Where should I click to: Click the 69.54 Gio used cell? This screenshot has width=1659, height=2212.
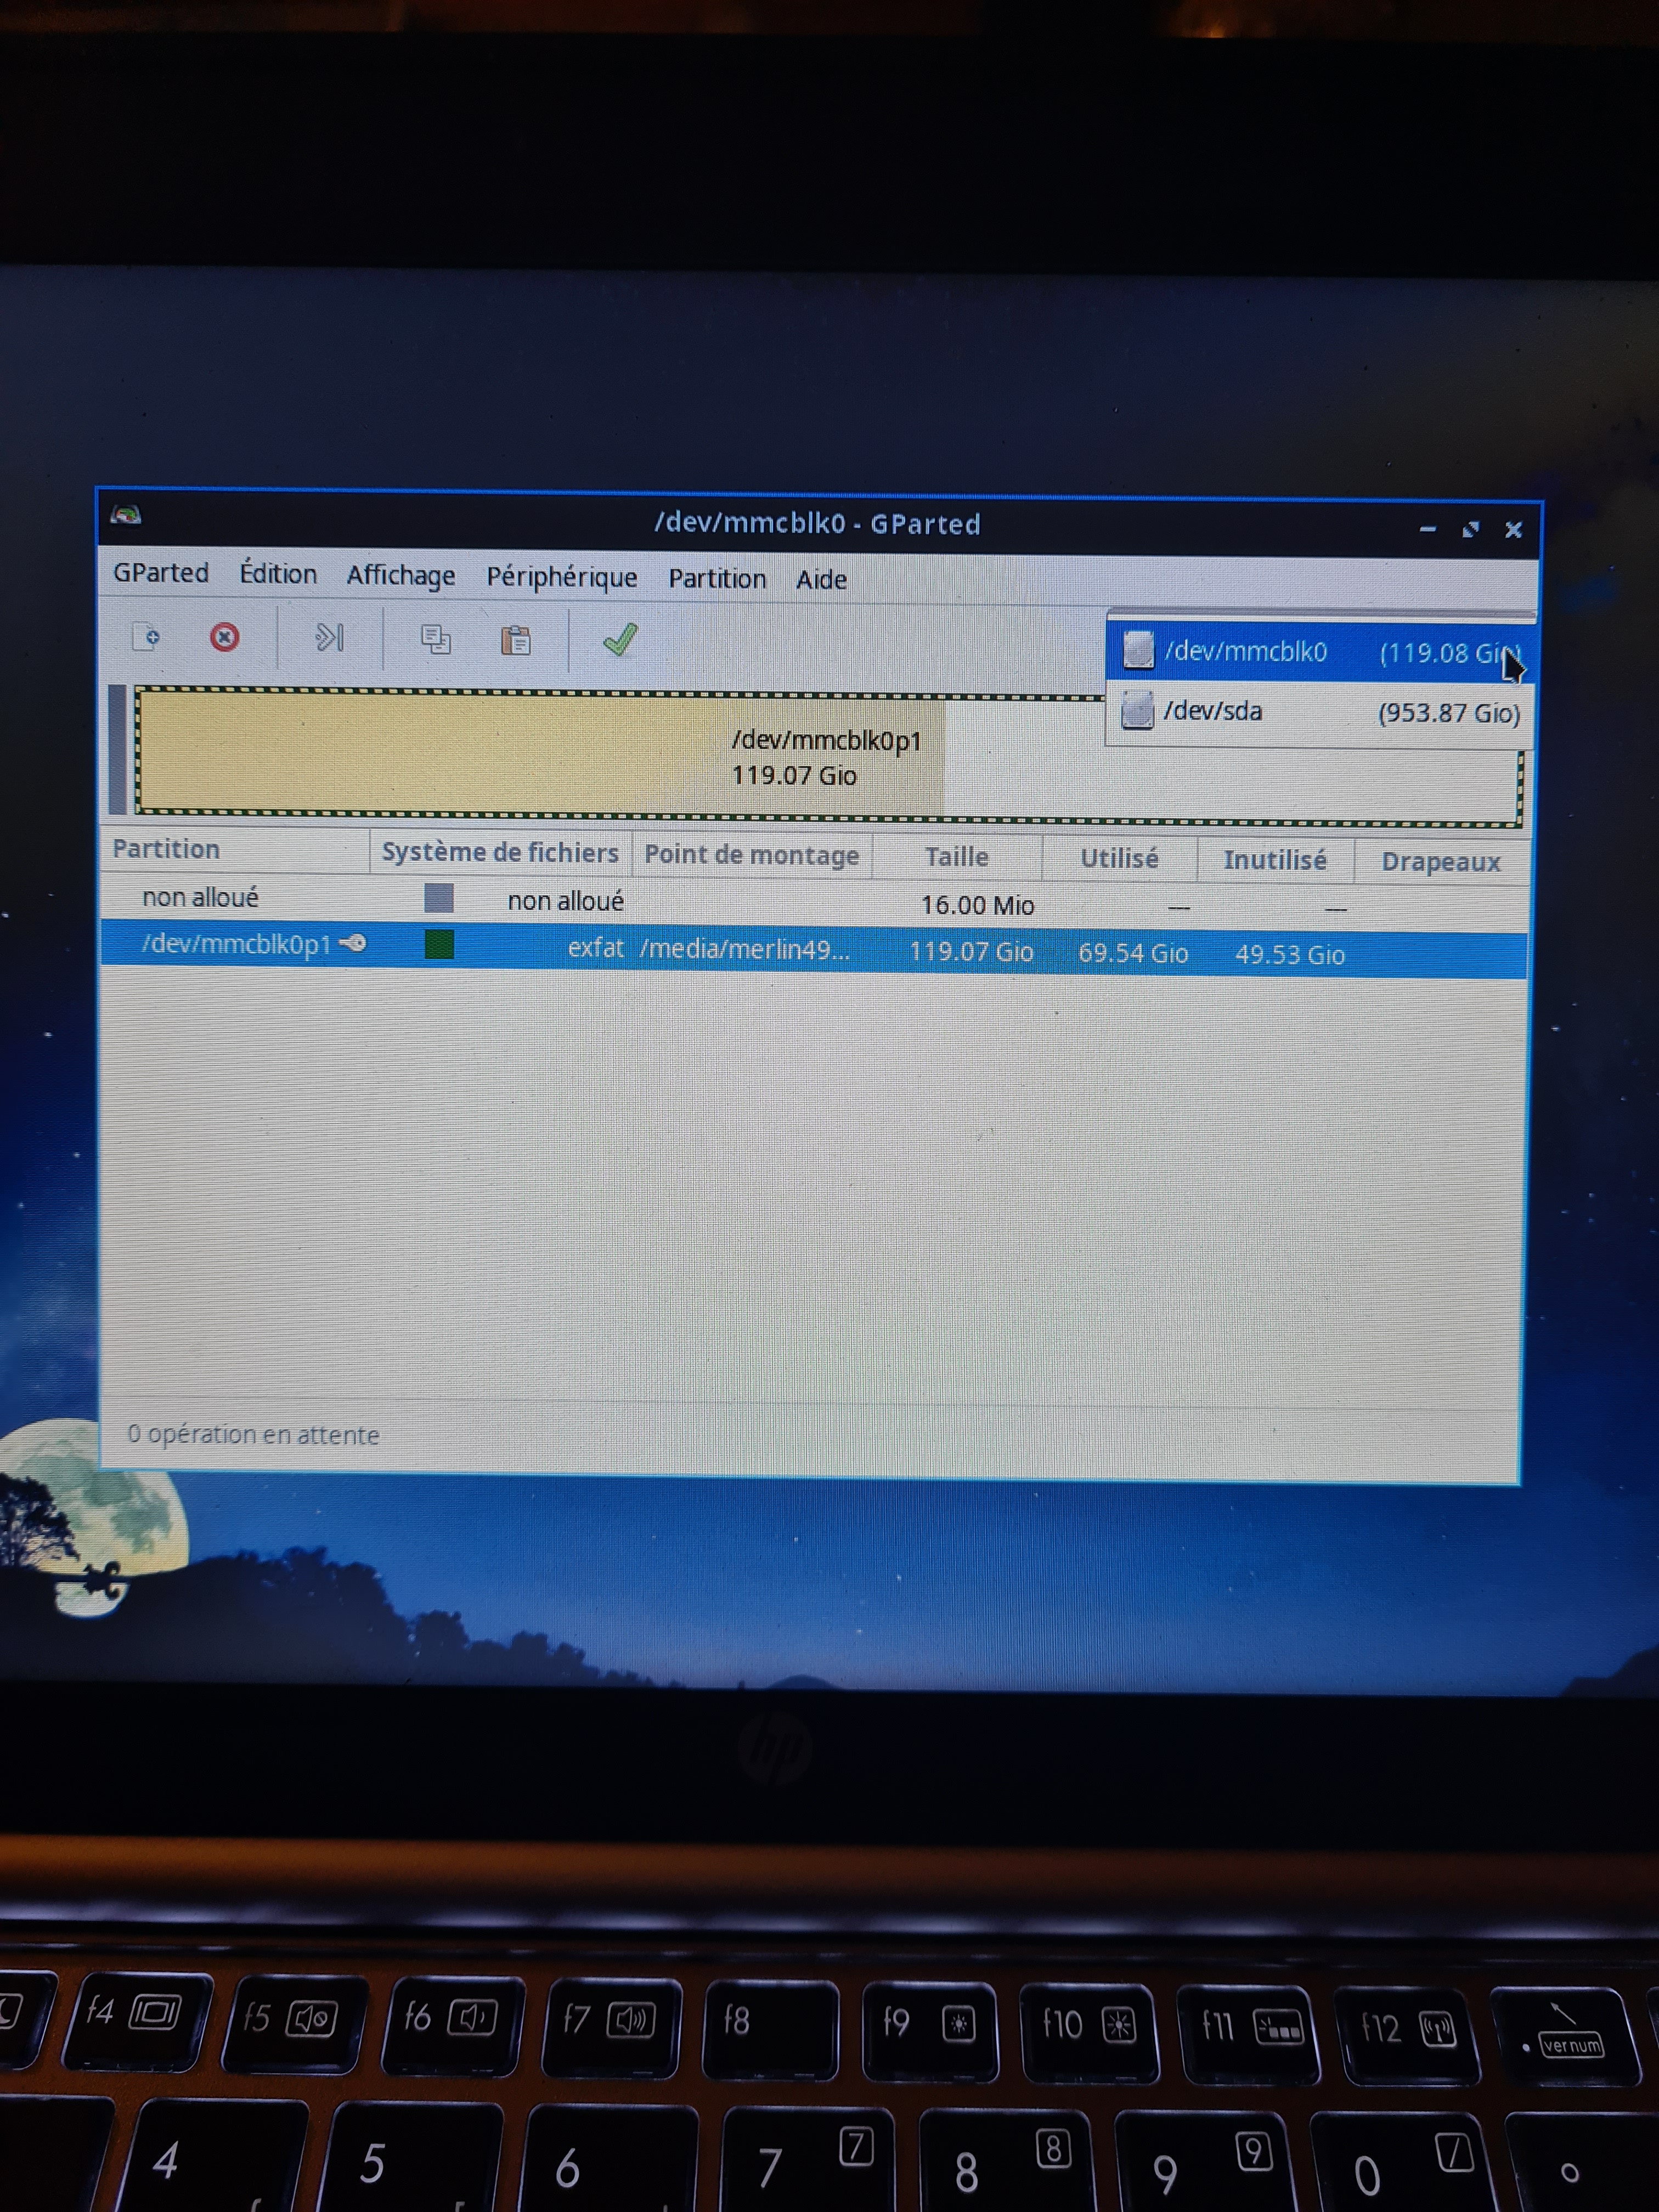coord(1133,953)
